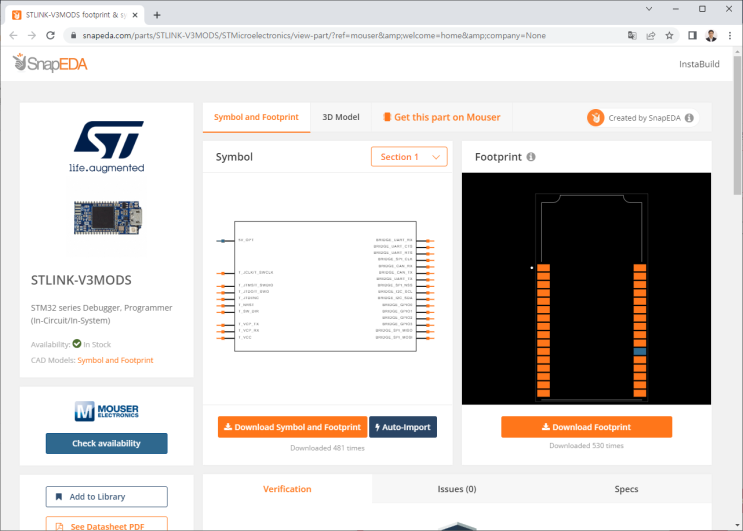The height and width of the screenshot is (531, 743).
Task: Select the Specs tab
Action: 626,489
